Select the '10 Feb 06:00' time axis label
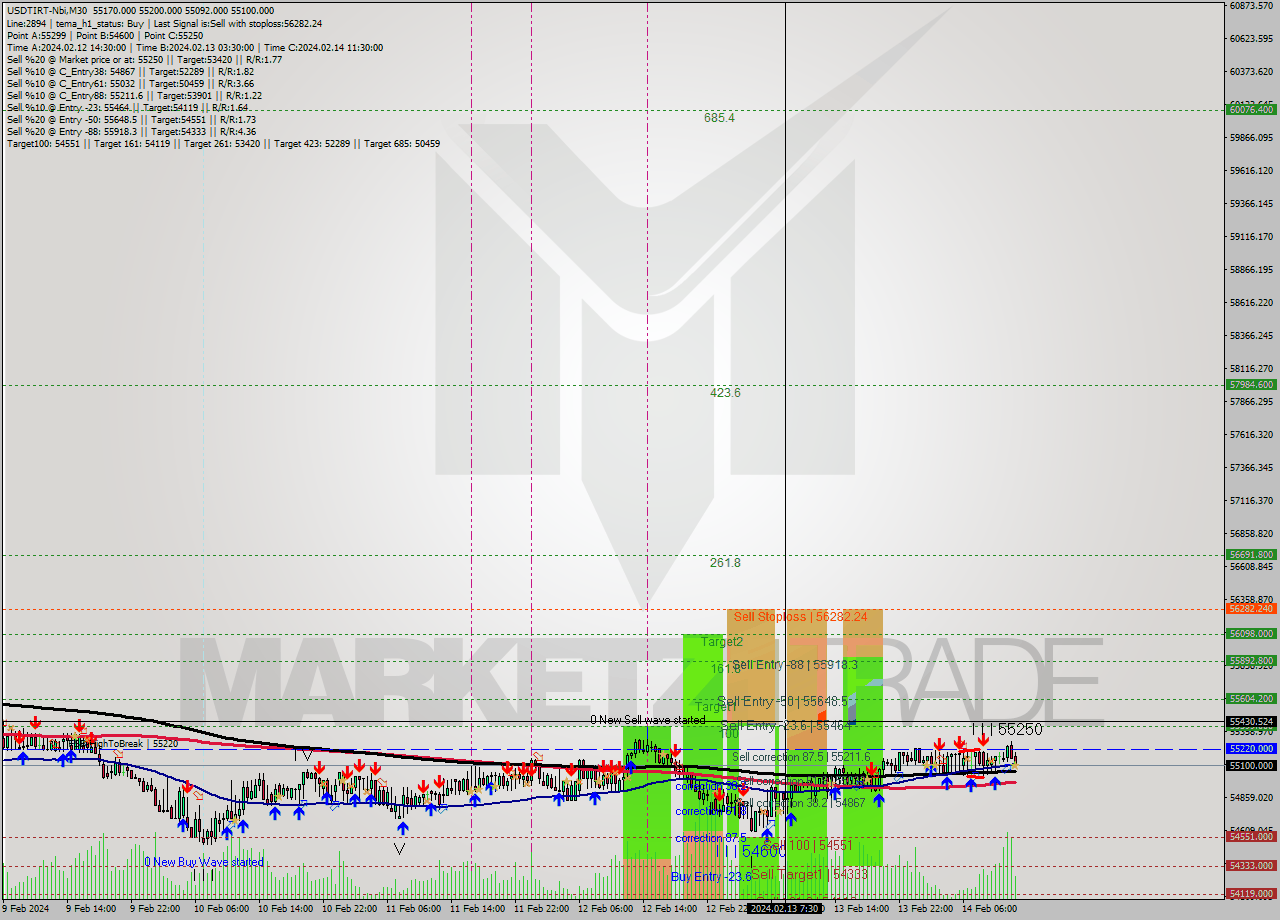Image resolution: width=1280 pixels, height=920 pixels. click(221, 909)
